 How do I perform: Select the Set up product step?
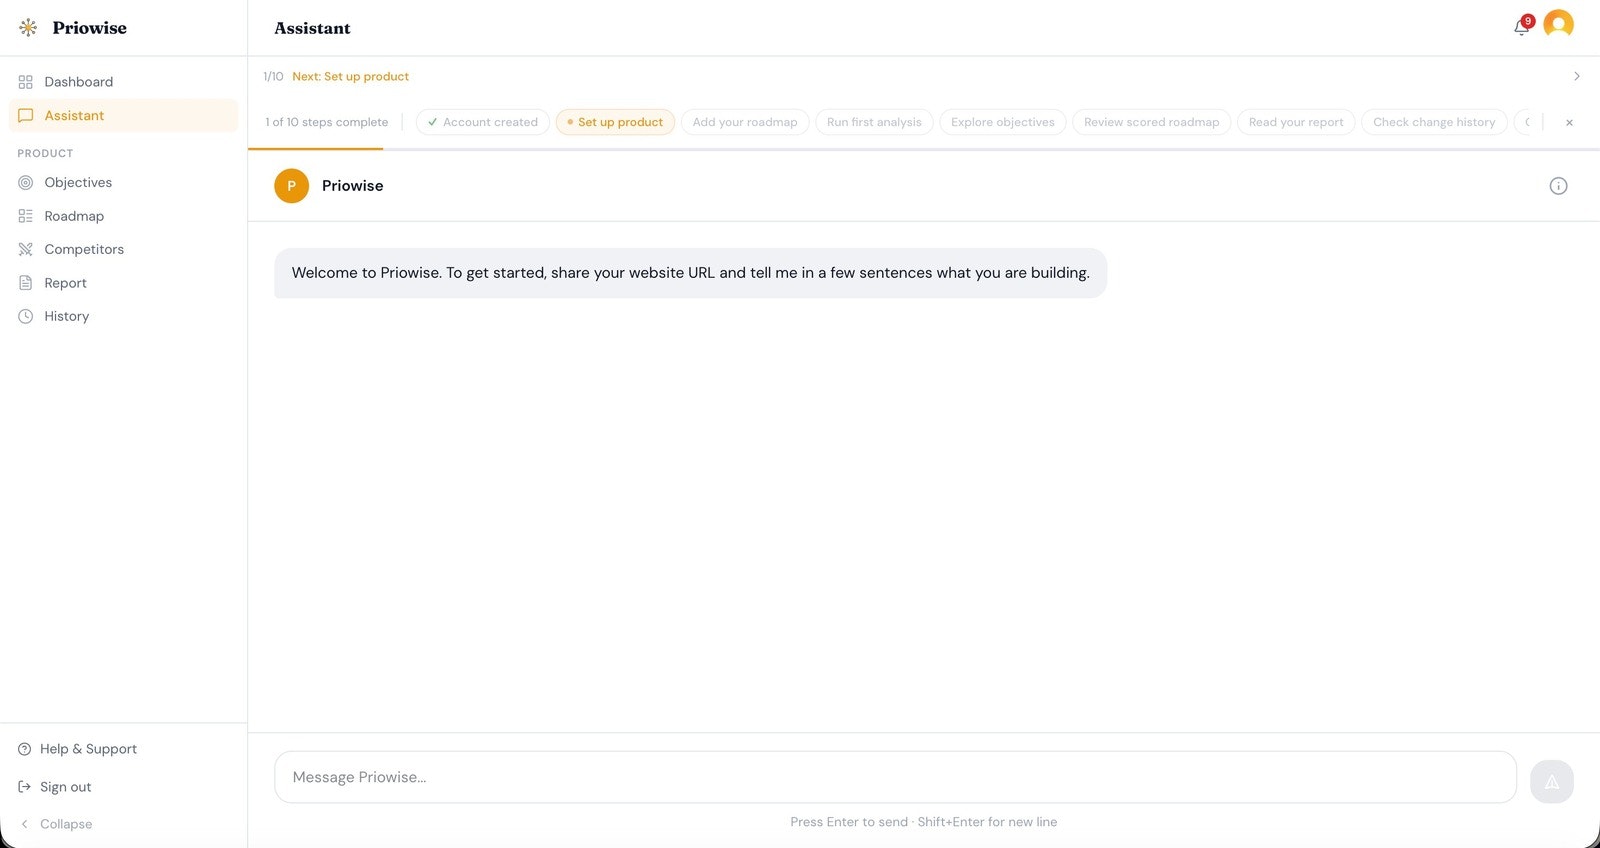click(615, 122)
